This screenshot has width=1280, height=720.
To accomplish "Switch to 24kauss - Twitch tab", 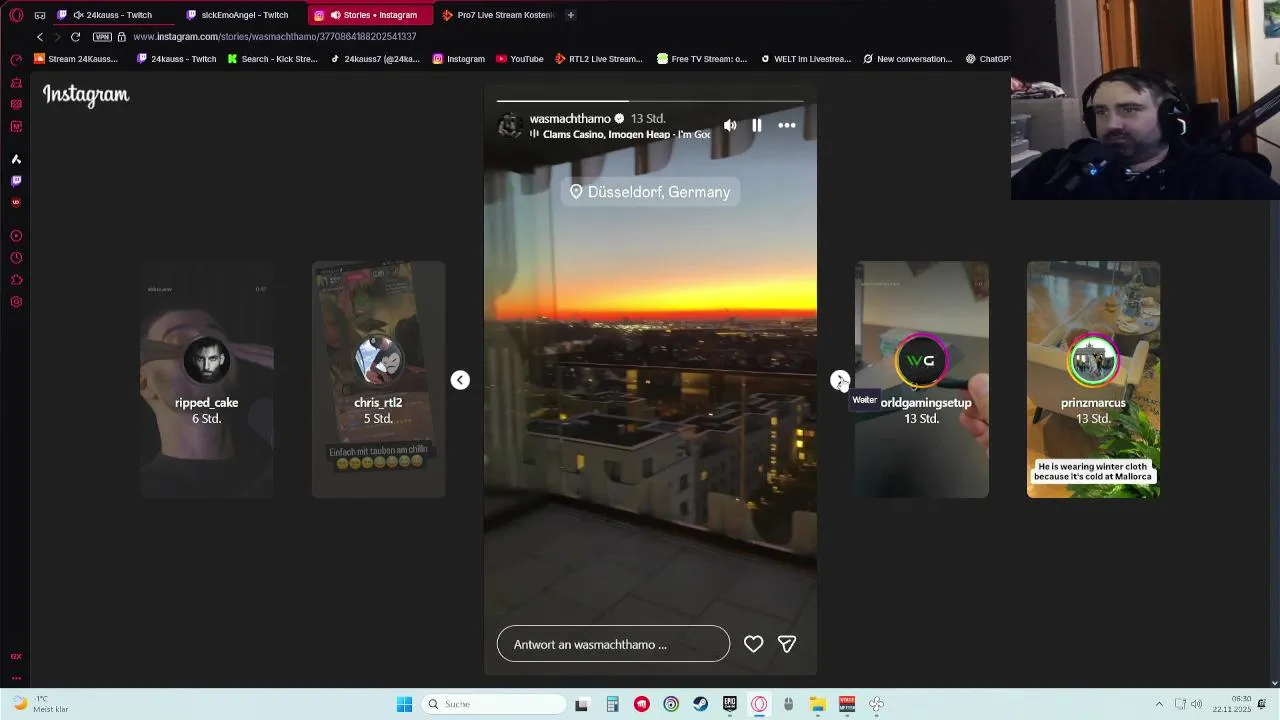I will click(x=113, y=15).
